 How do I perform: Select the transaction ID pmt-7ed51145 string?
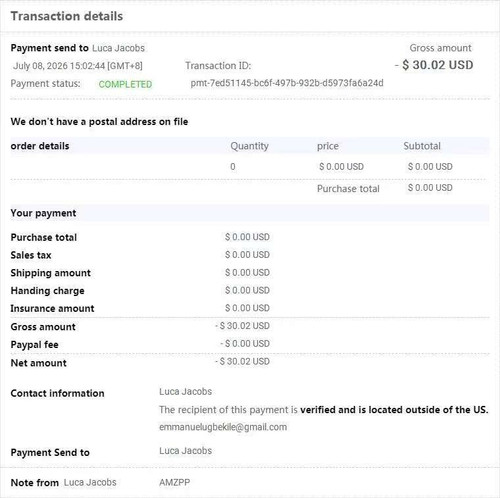[287, 83]
